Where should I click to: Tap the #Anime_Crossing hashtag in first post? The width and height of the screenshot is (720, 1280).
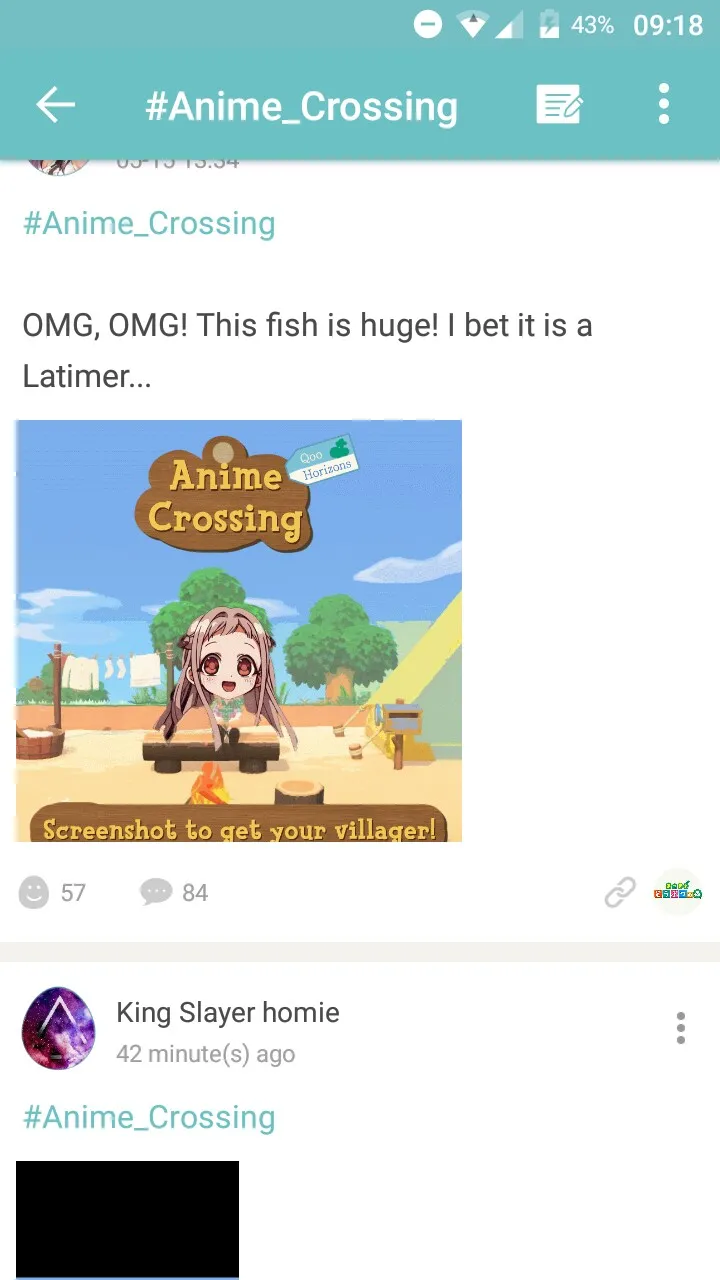[149, 223]
